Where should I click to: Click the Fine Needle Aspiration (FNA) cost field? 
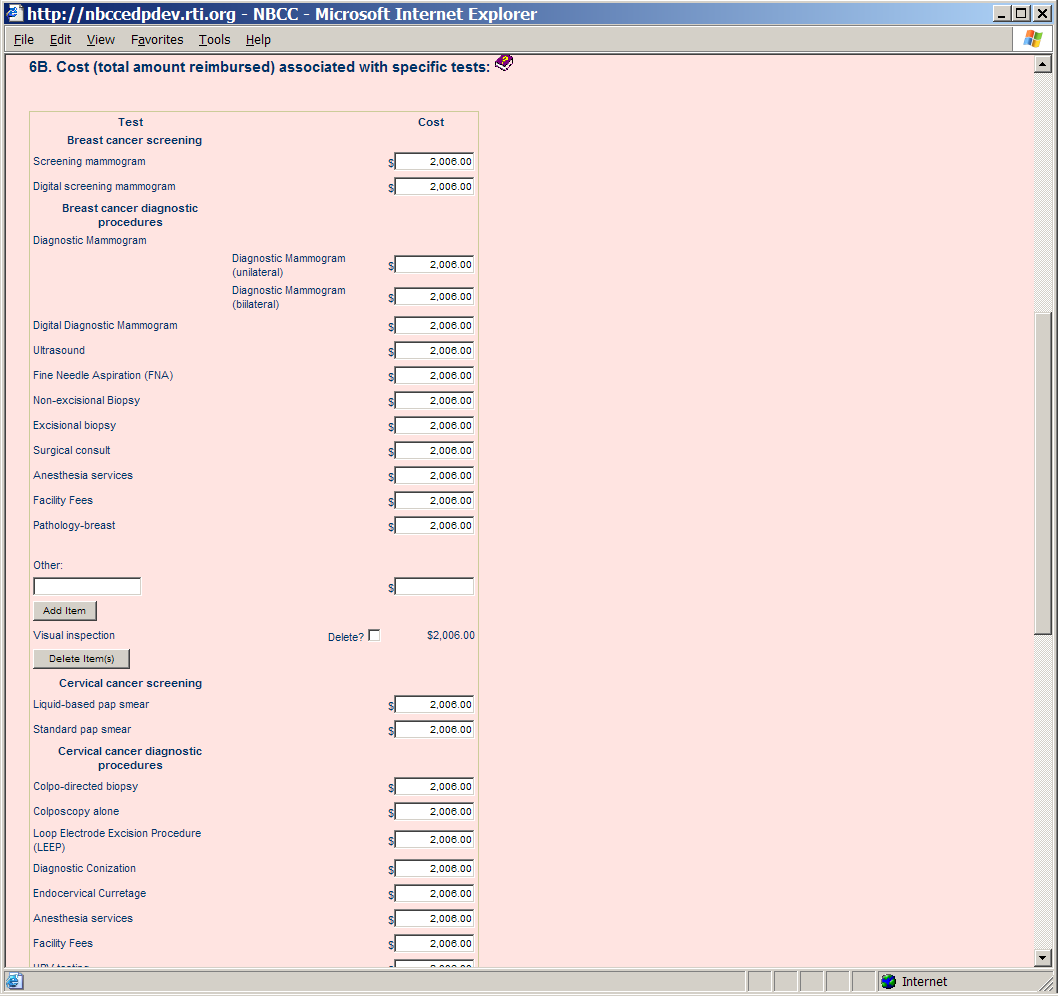(x=434, y=376)
